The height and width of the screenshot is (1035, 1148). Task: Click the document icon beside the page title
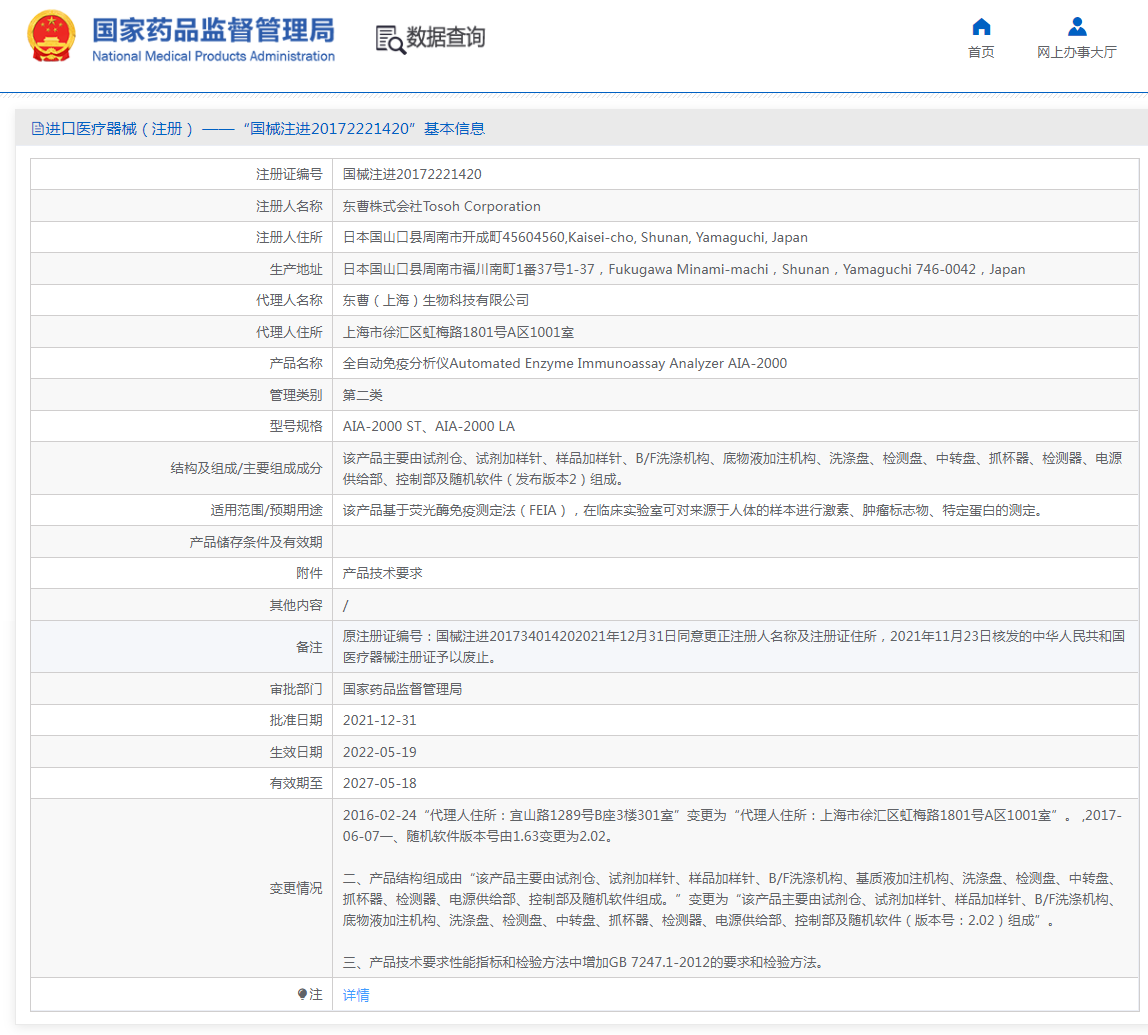(x=35, y=130)
